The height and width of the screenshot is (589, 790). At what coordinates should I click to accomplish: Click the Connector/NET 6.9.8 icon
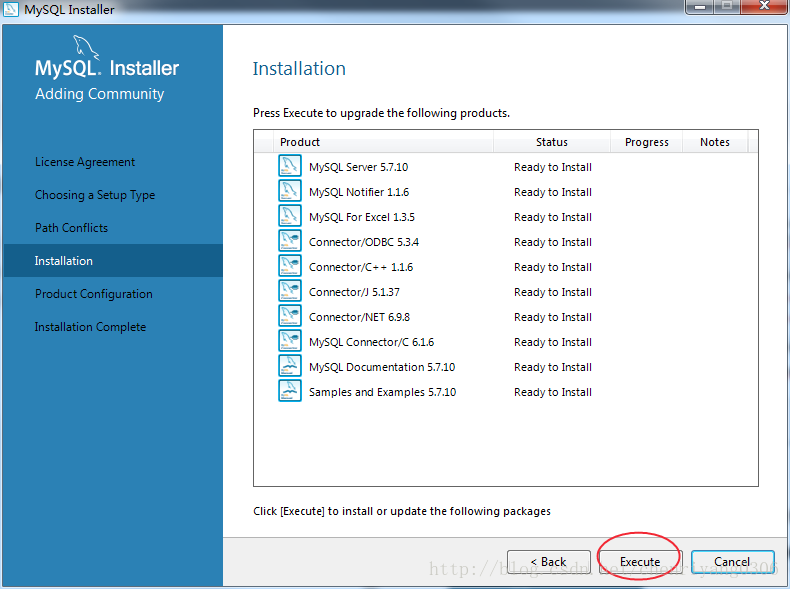click(x=290, y=315)
